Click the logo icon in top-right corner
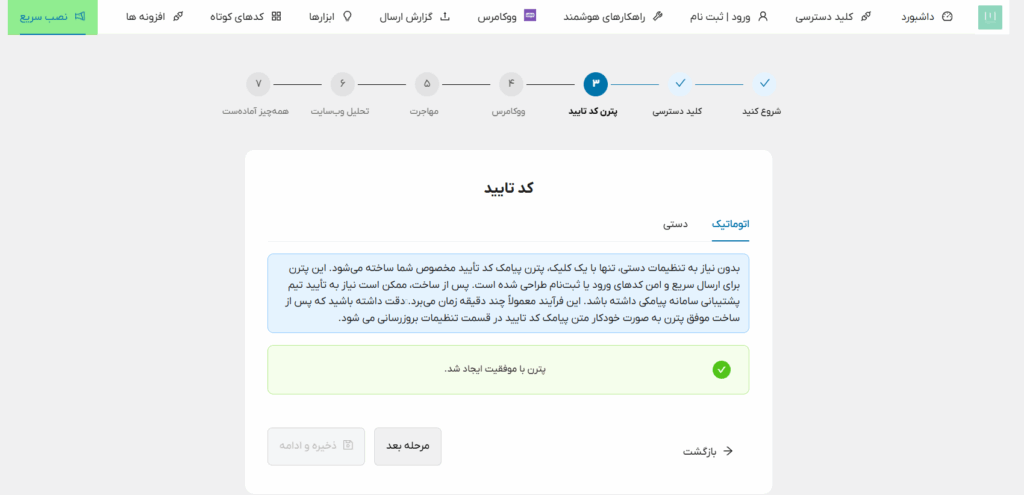1024x495 pixels. [989, 17]
